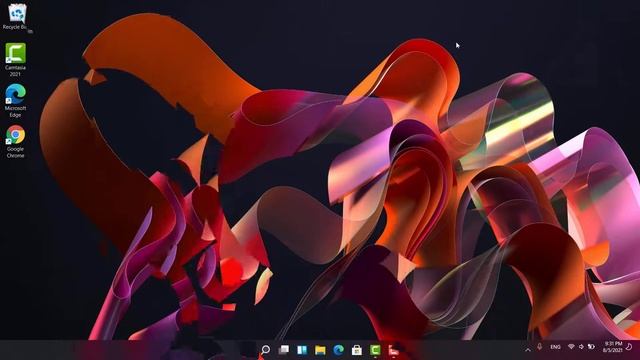Image resolution: width=640 pixels, height=360 pixels.
Task: Open File Explorer from the taskbar
Action: [320, 350]
